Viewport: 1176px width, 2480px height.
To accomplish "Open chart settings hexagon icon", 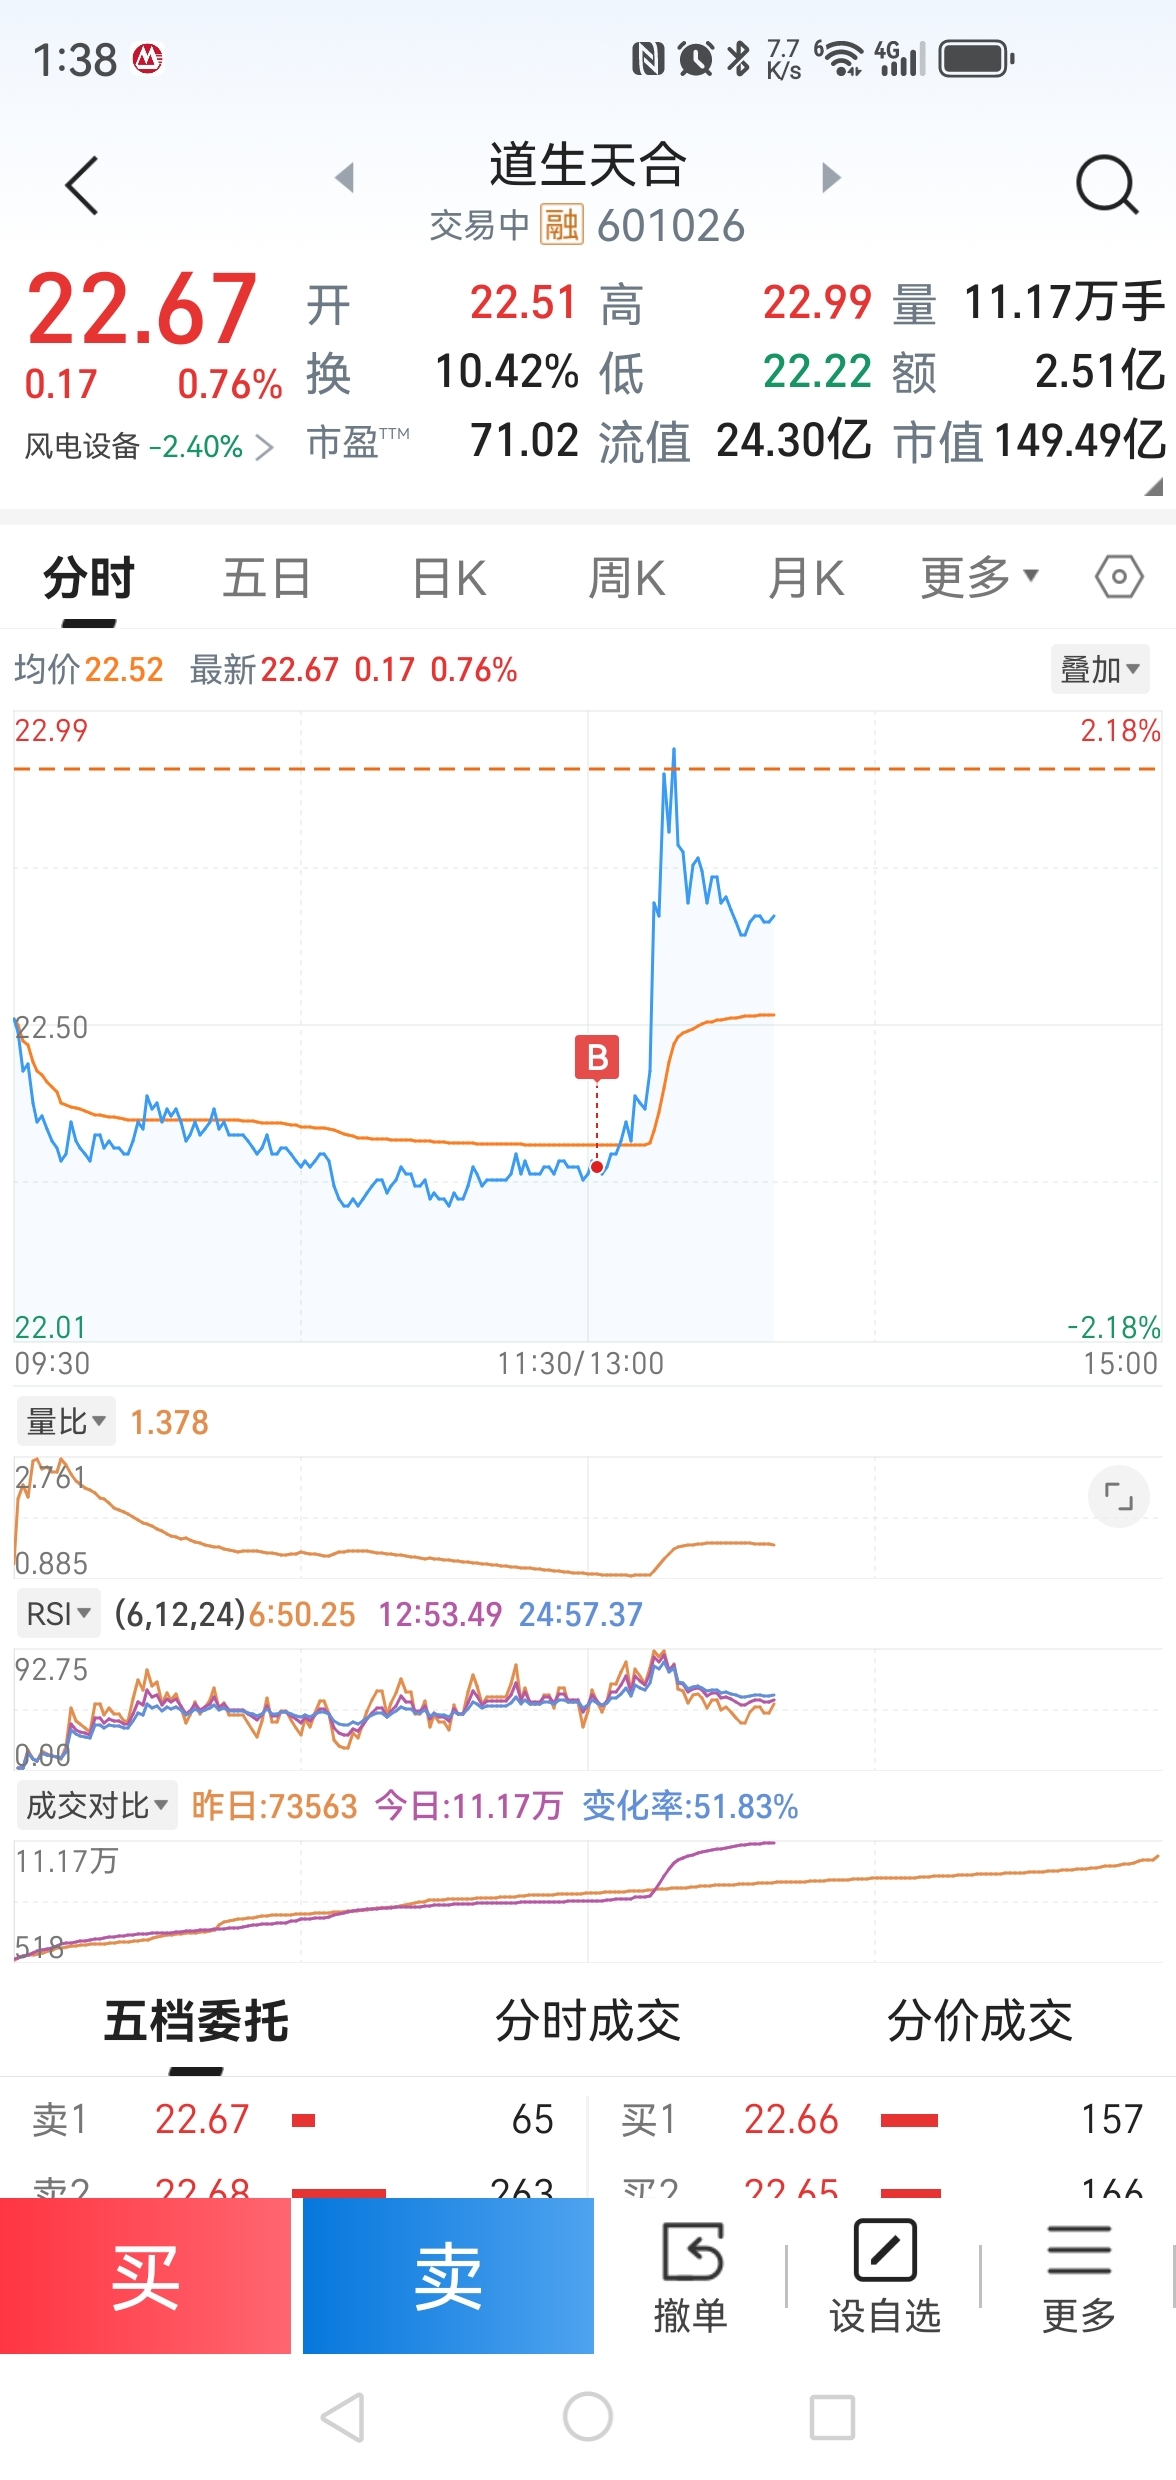I will (1119, 577).
